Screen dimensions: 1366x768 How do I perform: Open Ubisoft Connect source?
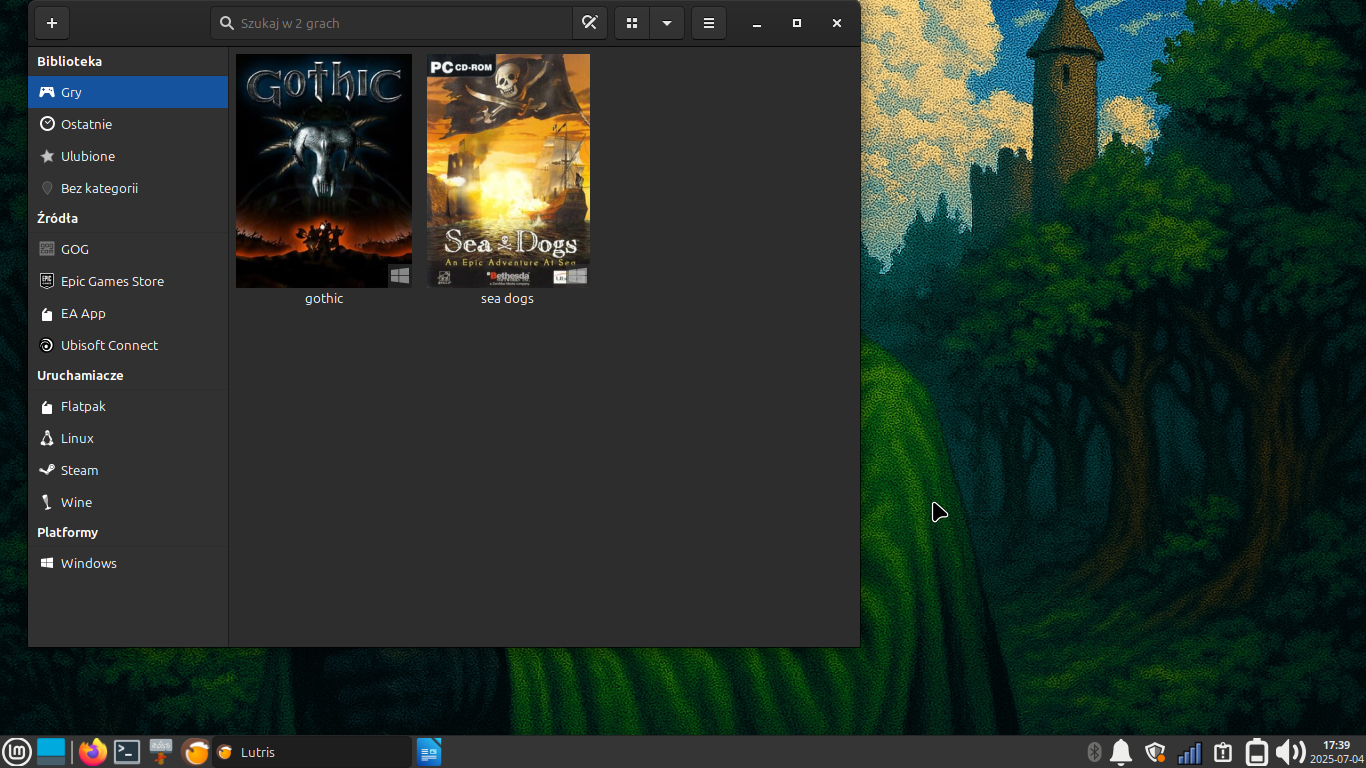coord(128,345)
